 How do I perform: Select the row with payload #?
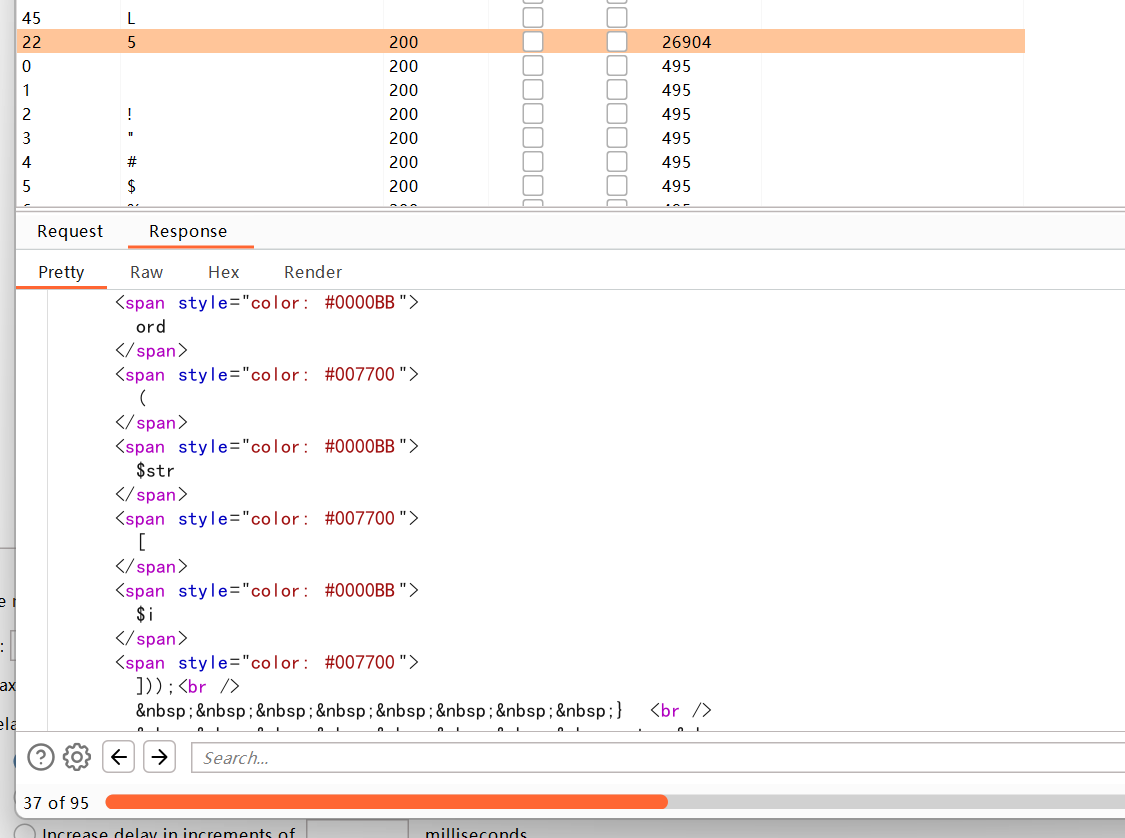(520, 161)
